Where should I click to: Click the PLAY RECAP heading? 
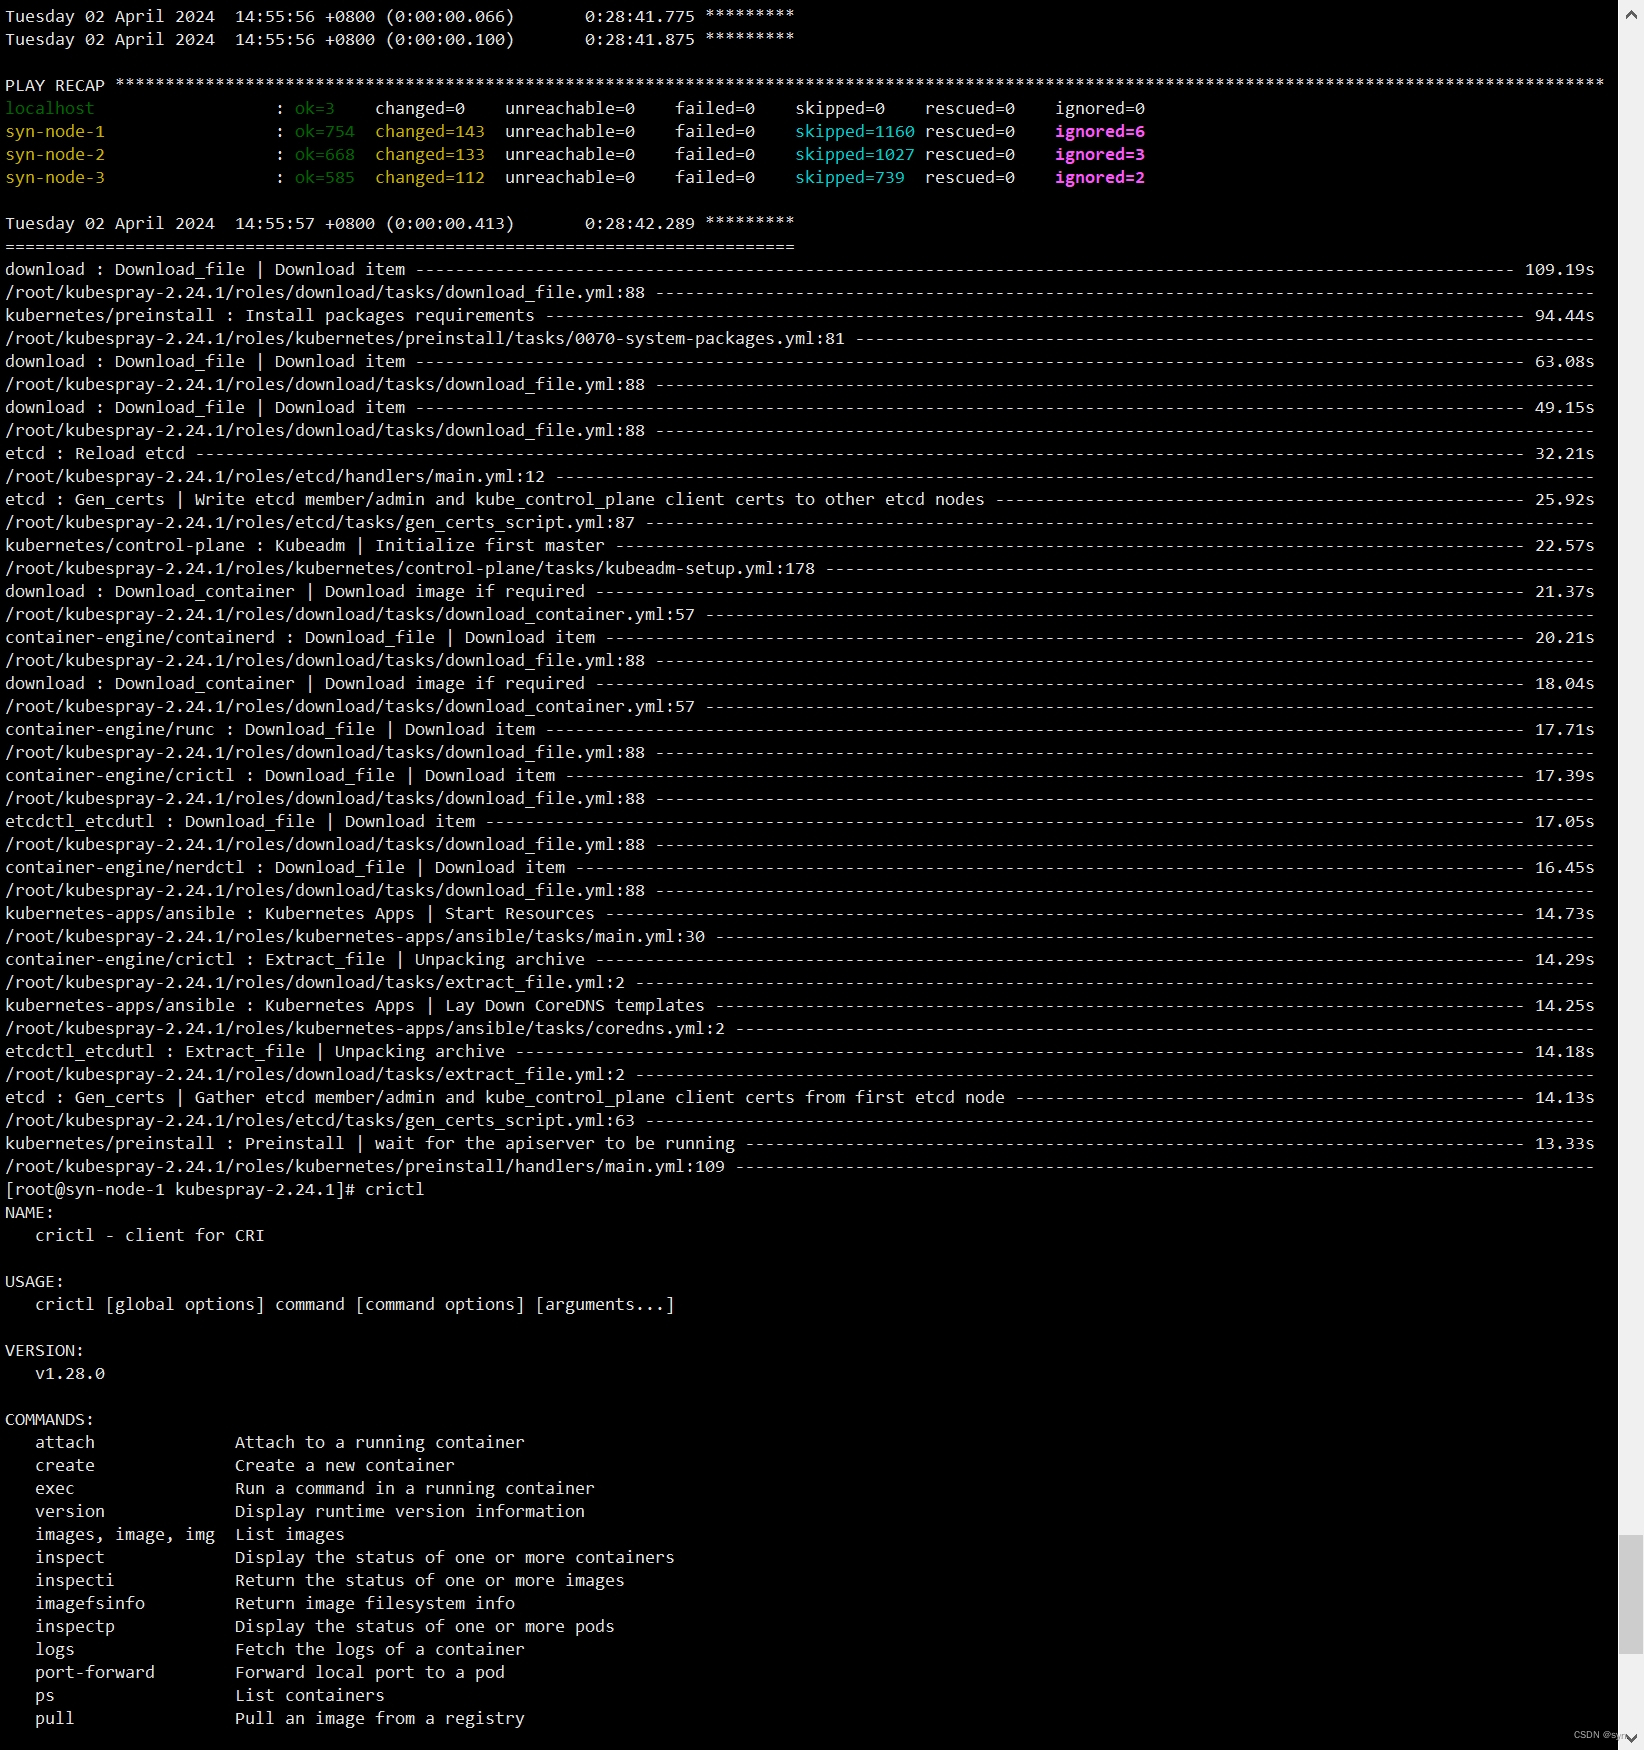(x=55, y=86)
